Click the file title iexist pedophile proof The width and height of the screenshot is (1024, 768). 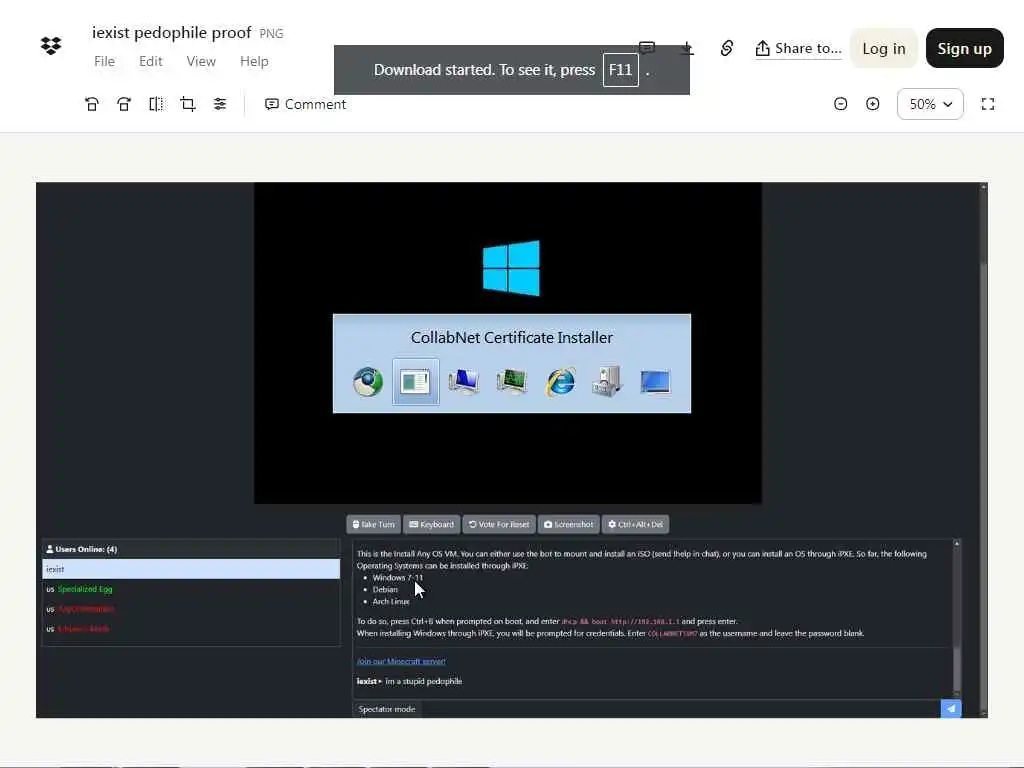(171, 33)
